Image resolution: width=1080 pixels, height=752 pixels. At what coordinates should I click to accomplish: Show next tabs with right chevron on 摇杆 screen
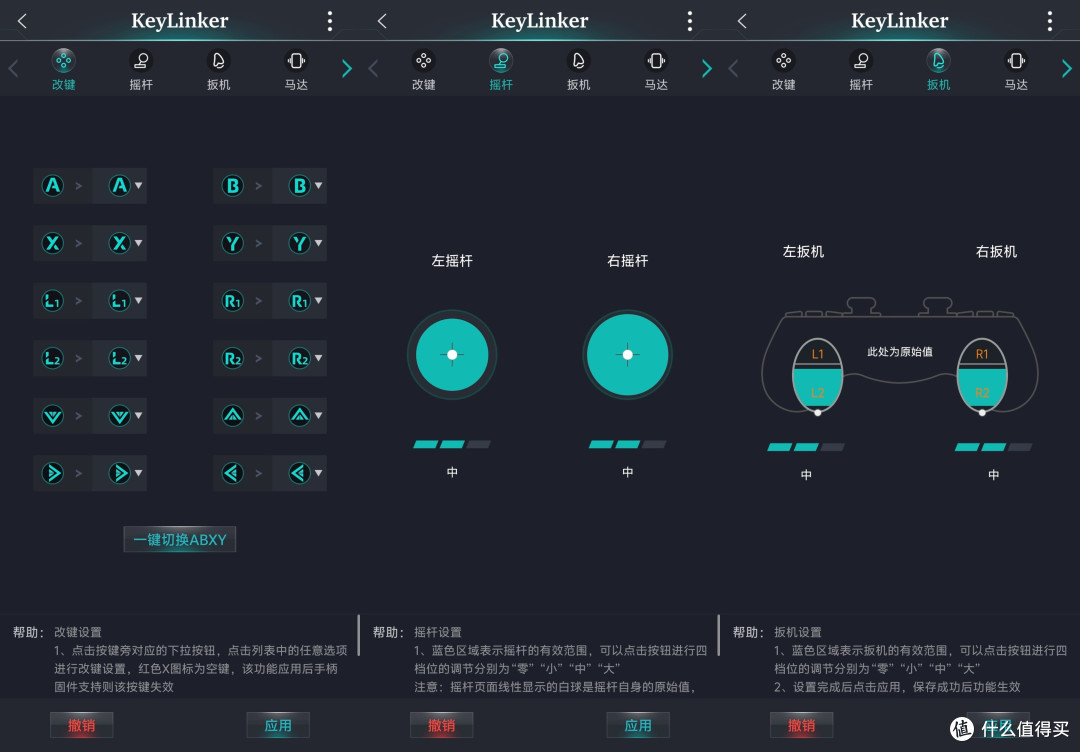[707, 69]
